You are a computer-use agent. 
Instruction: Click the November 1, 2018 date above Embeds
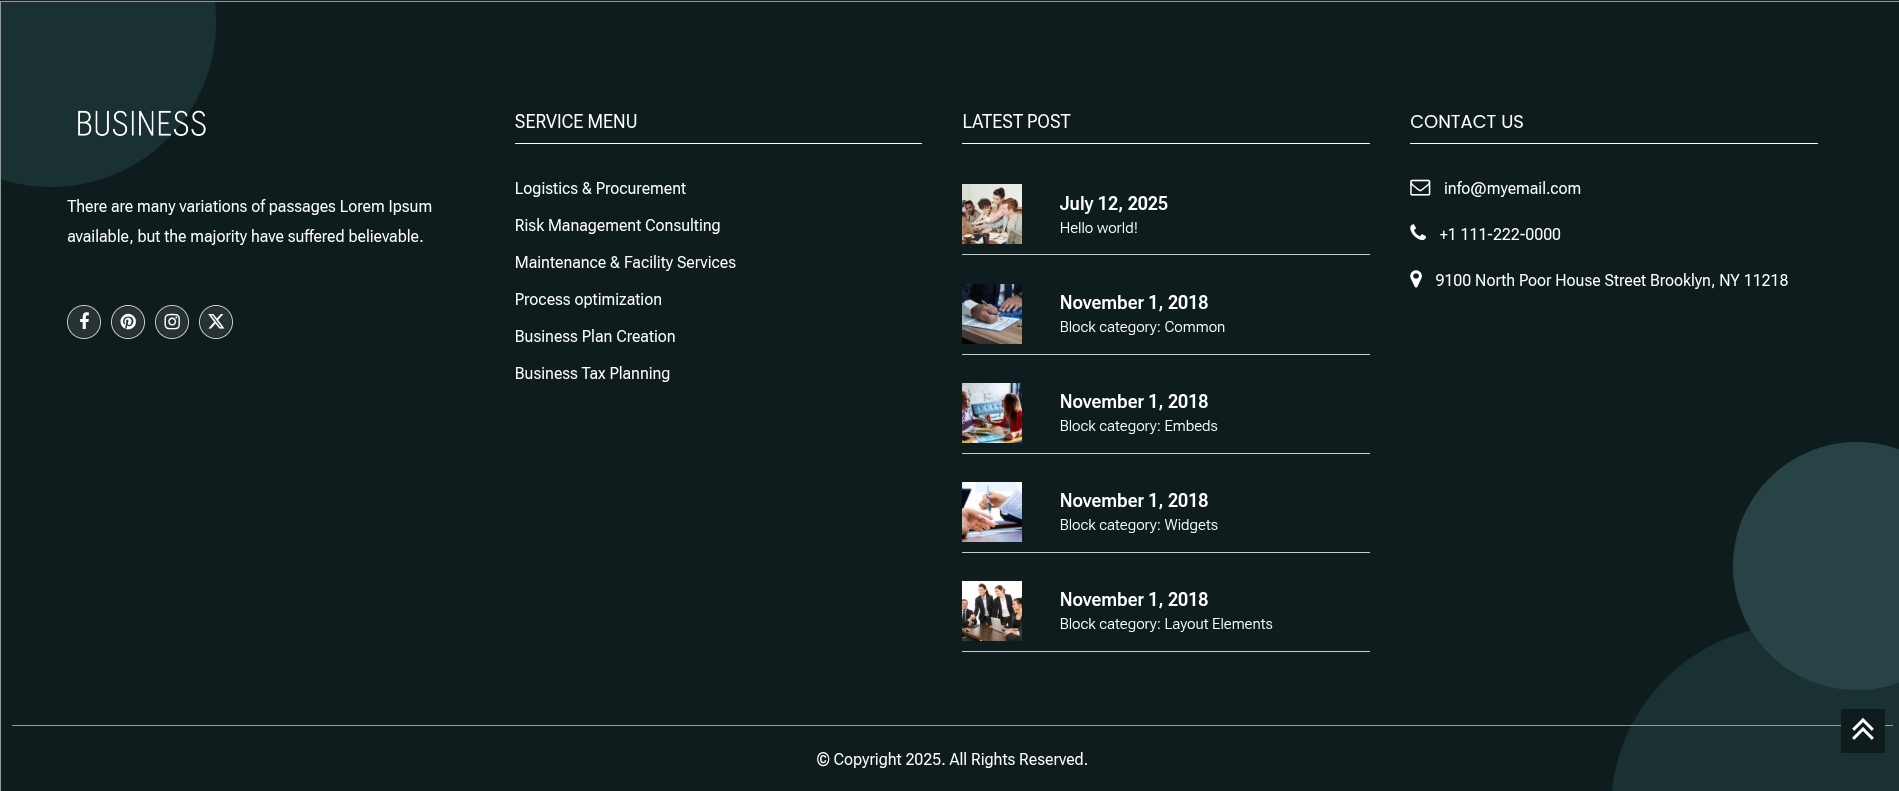point(1134,401)
